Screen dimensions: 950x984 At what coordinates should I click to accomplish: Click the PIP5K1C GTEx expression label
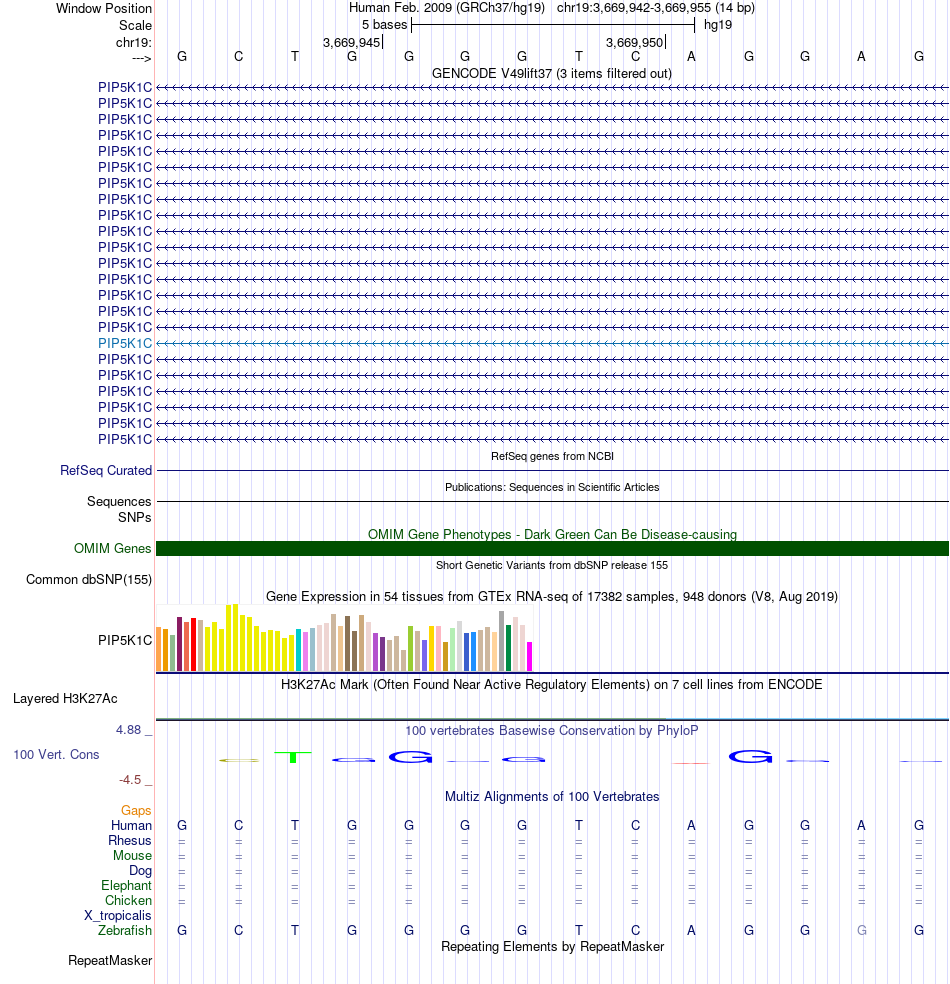[x=125, y=640]
